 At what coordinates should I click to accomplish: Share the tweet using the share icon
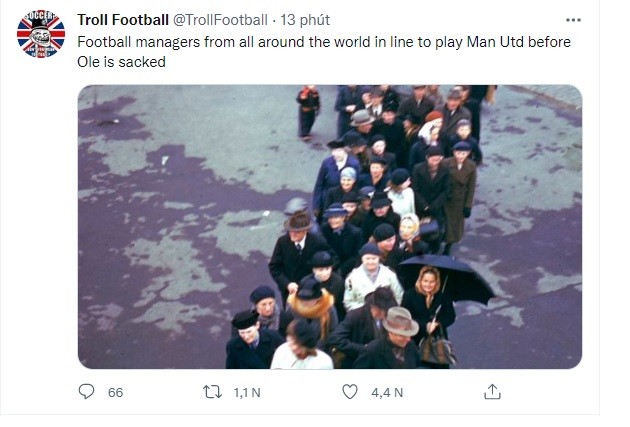click(x=492, y=393)
